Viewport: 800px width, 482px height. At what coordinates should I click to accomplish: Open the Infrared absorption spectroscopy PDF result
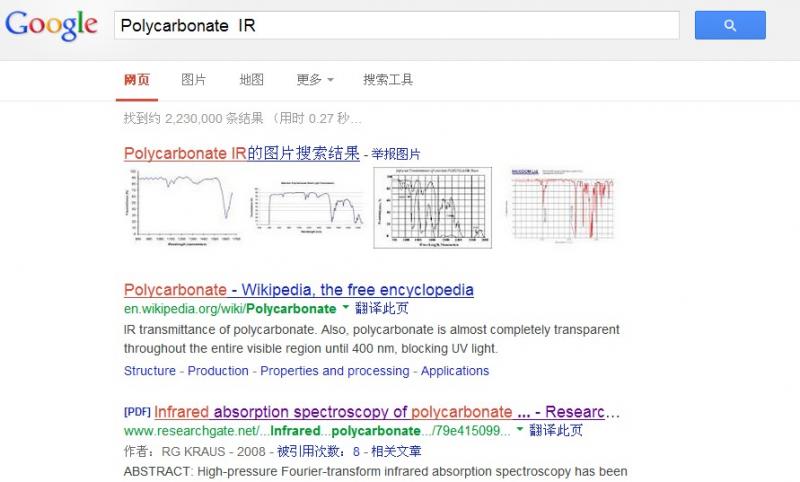coord(387,412)
